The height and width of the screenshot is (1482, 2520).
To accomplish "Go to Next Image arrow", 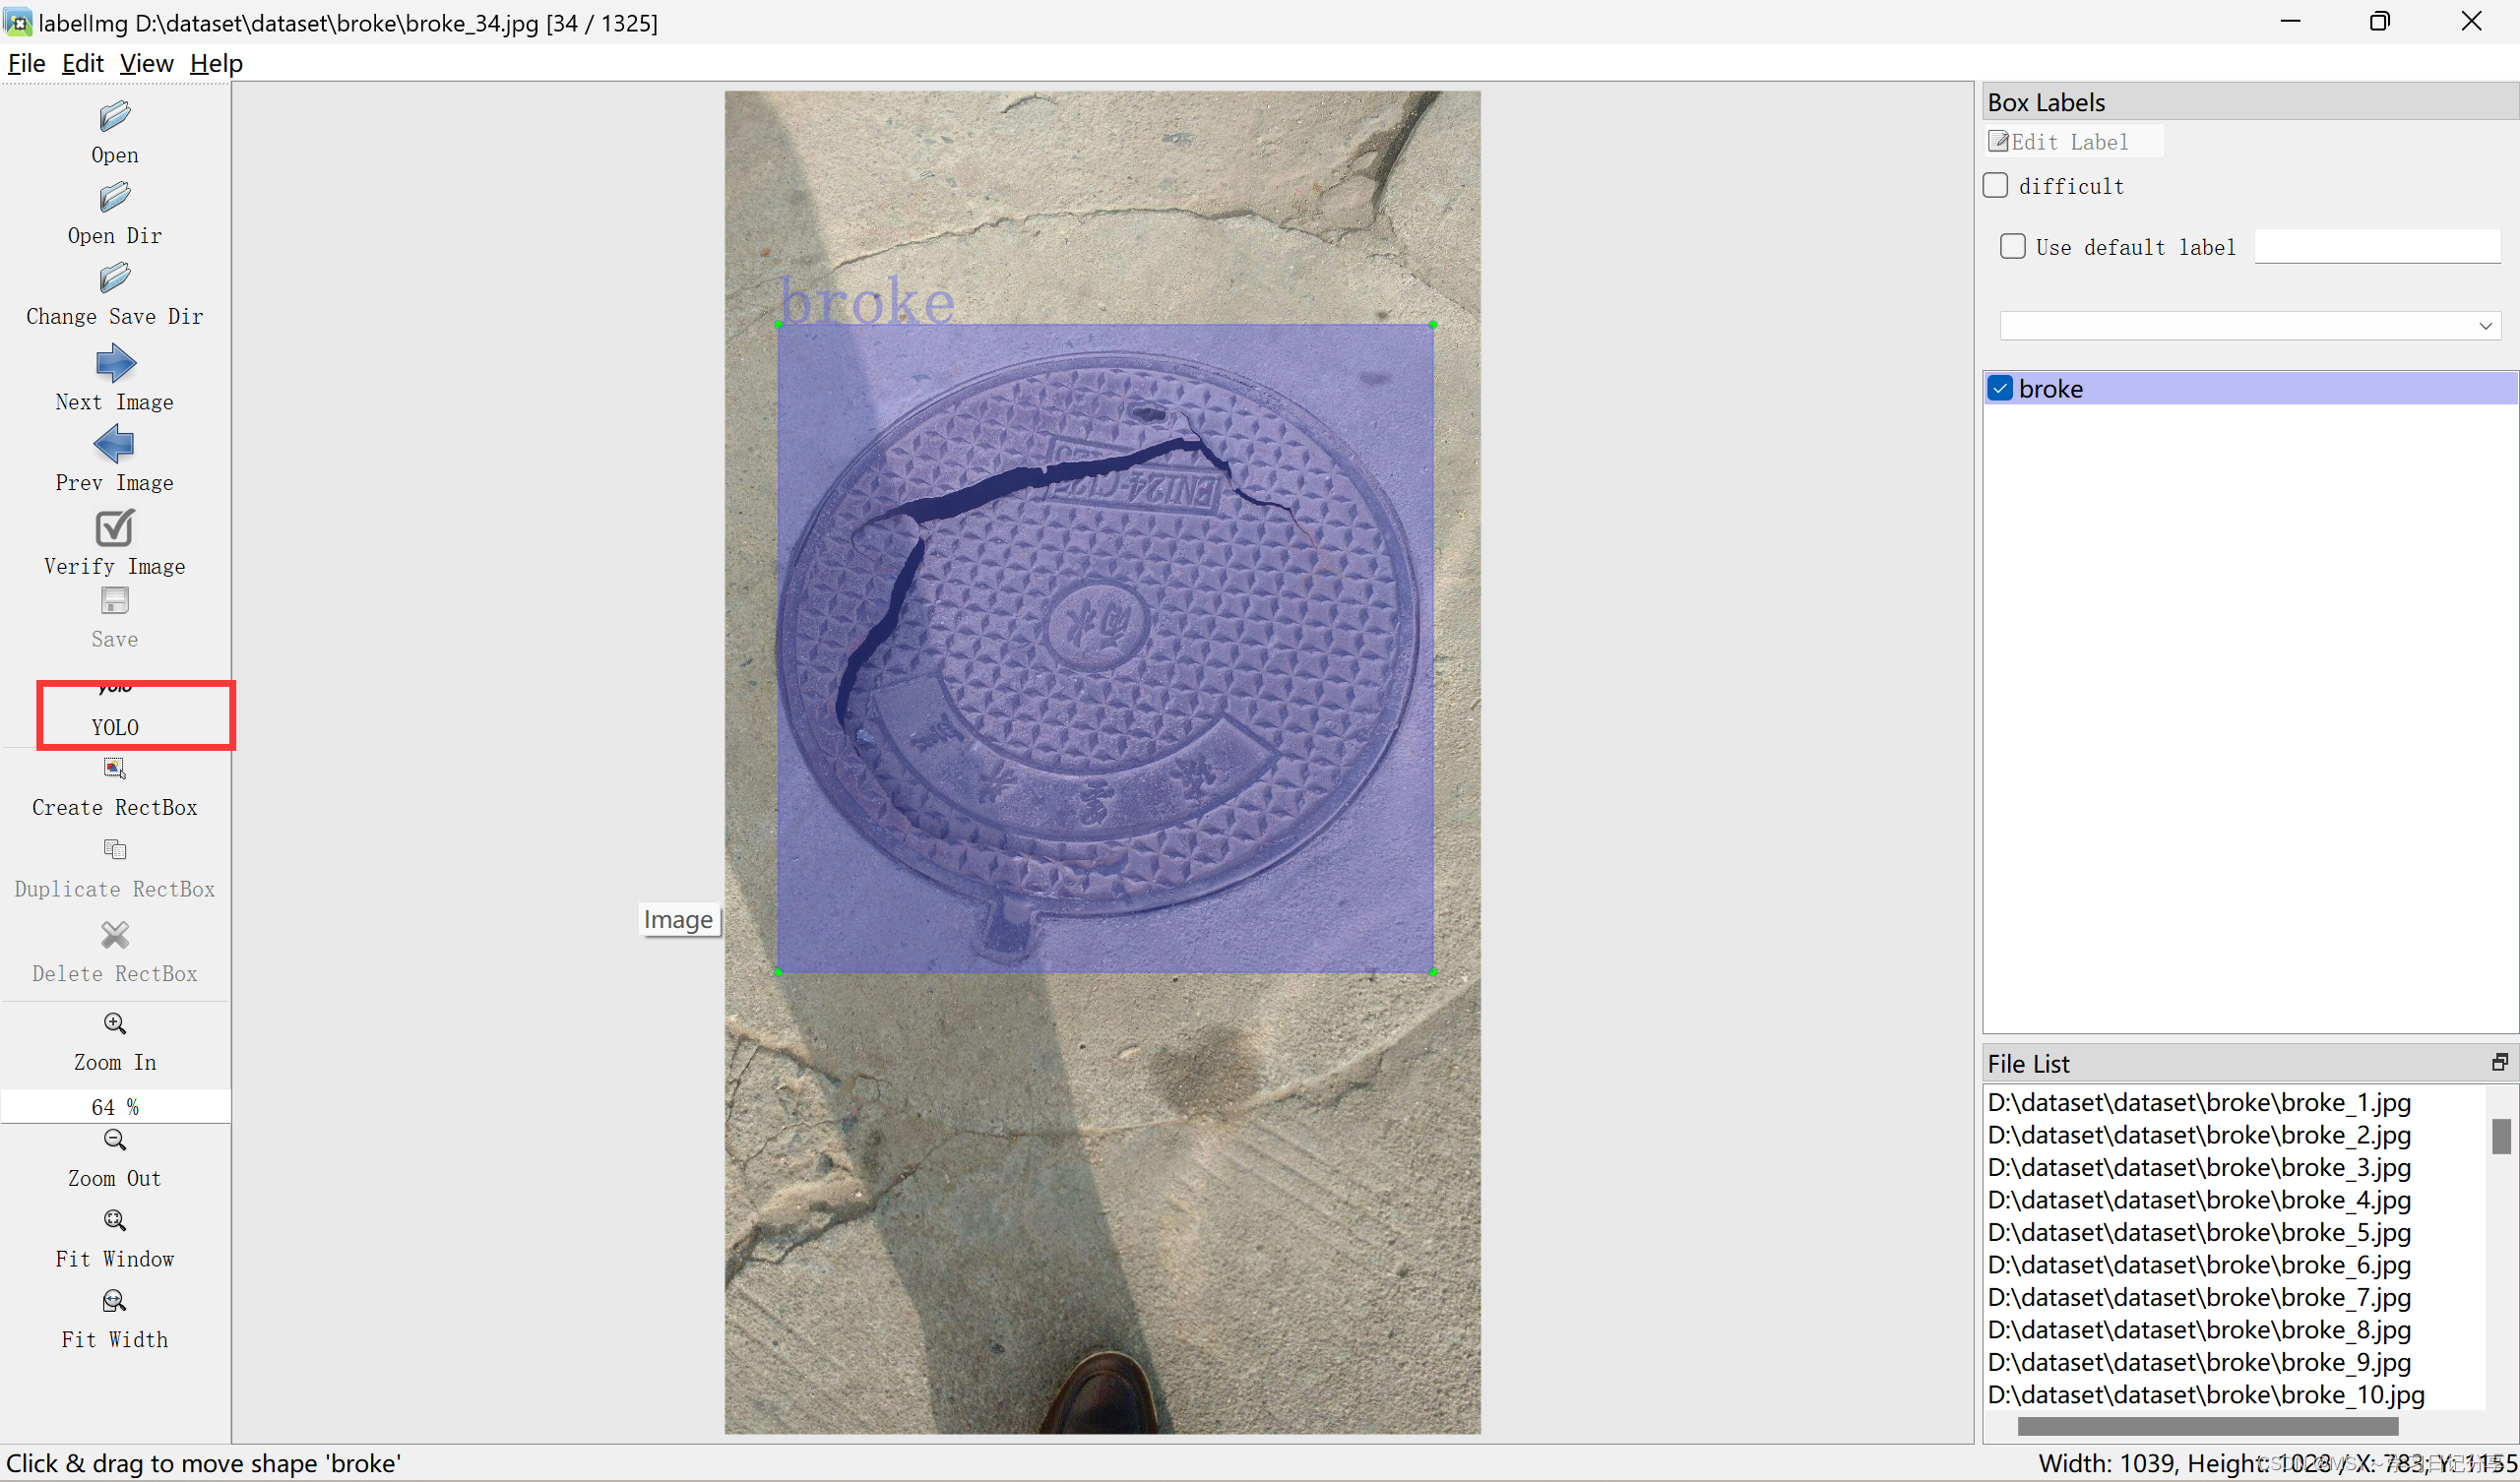I will tap(114, 363).
